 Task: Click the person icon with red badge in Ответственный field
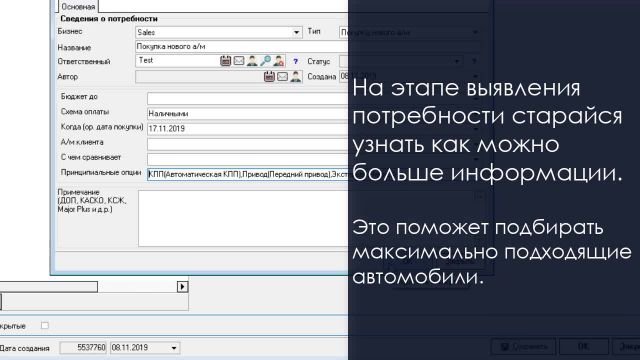pyautogui.click(x=278, y=61)
